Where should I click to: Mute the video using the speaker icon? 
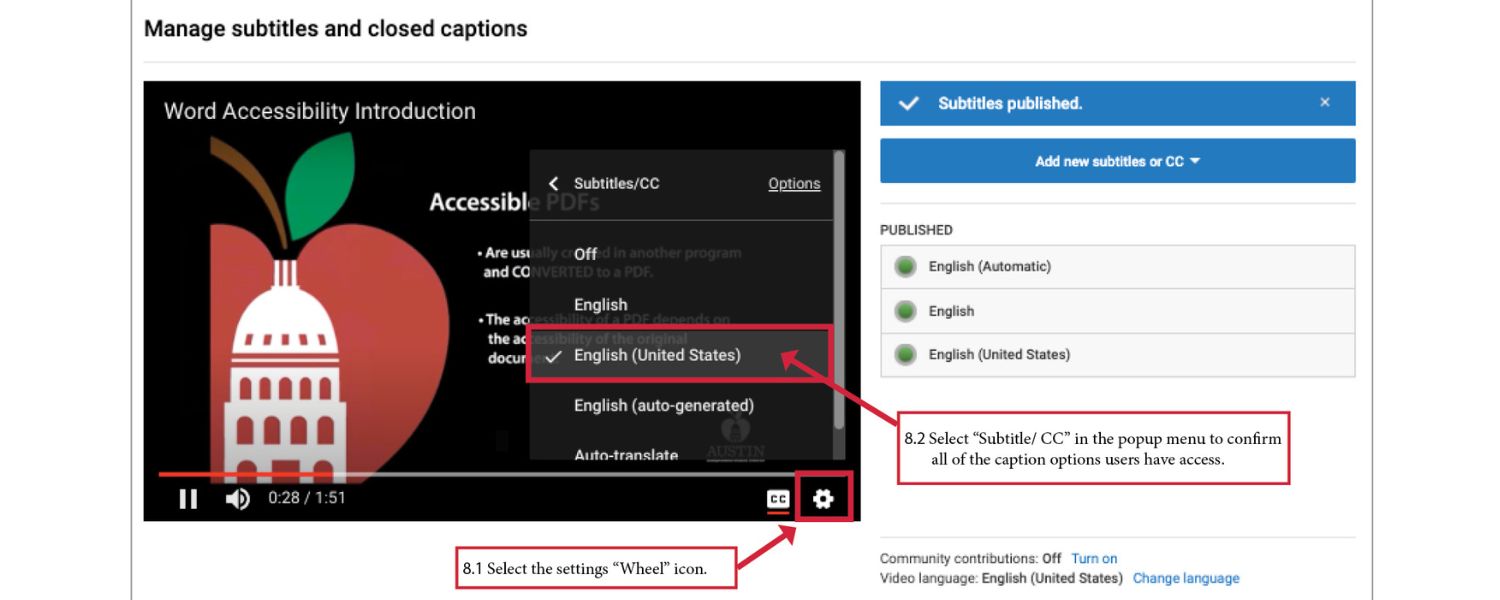click(236, 498)
